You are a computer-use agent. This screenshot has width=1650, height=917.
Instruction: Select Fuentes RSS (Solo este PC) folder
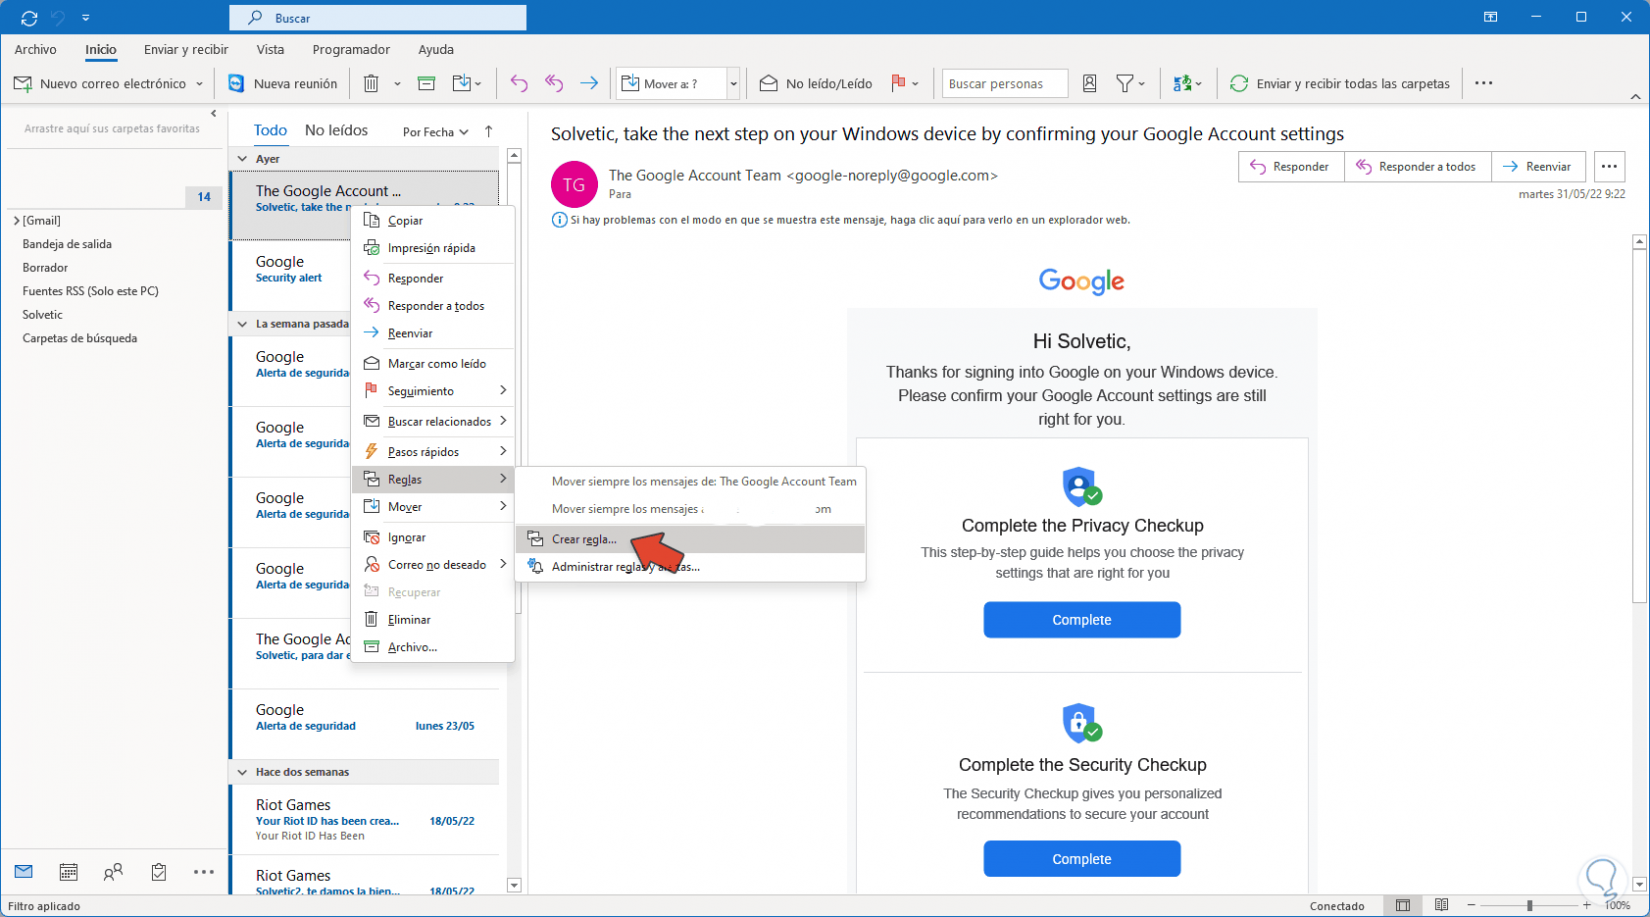point(91,291)
